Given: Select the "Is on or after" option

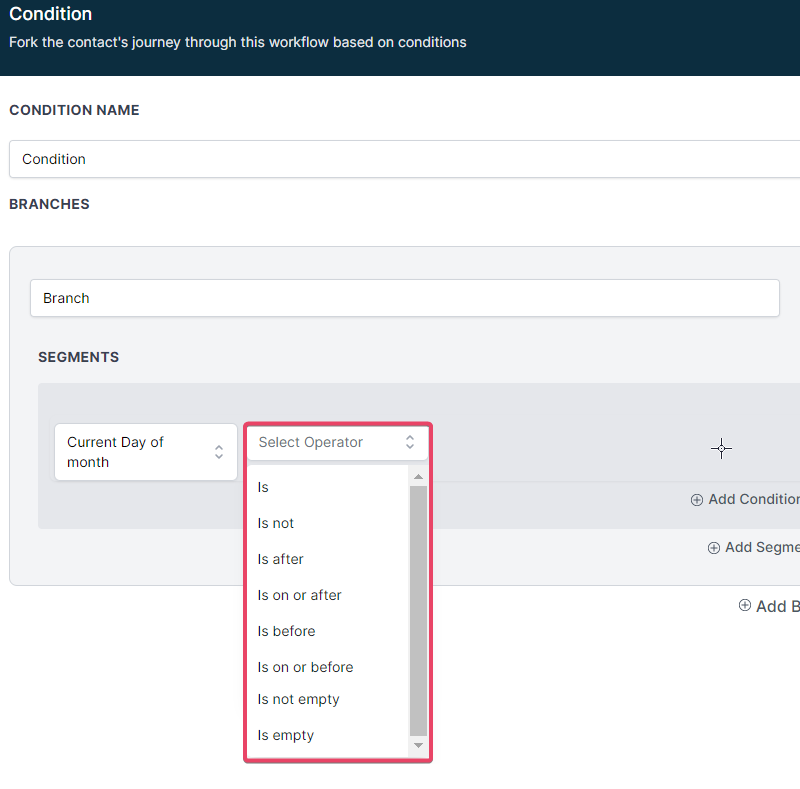Looking at the screenshot, I should click(300, 595).
